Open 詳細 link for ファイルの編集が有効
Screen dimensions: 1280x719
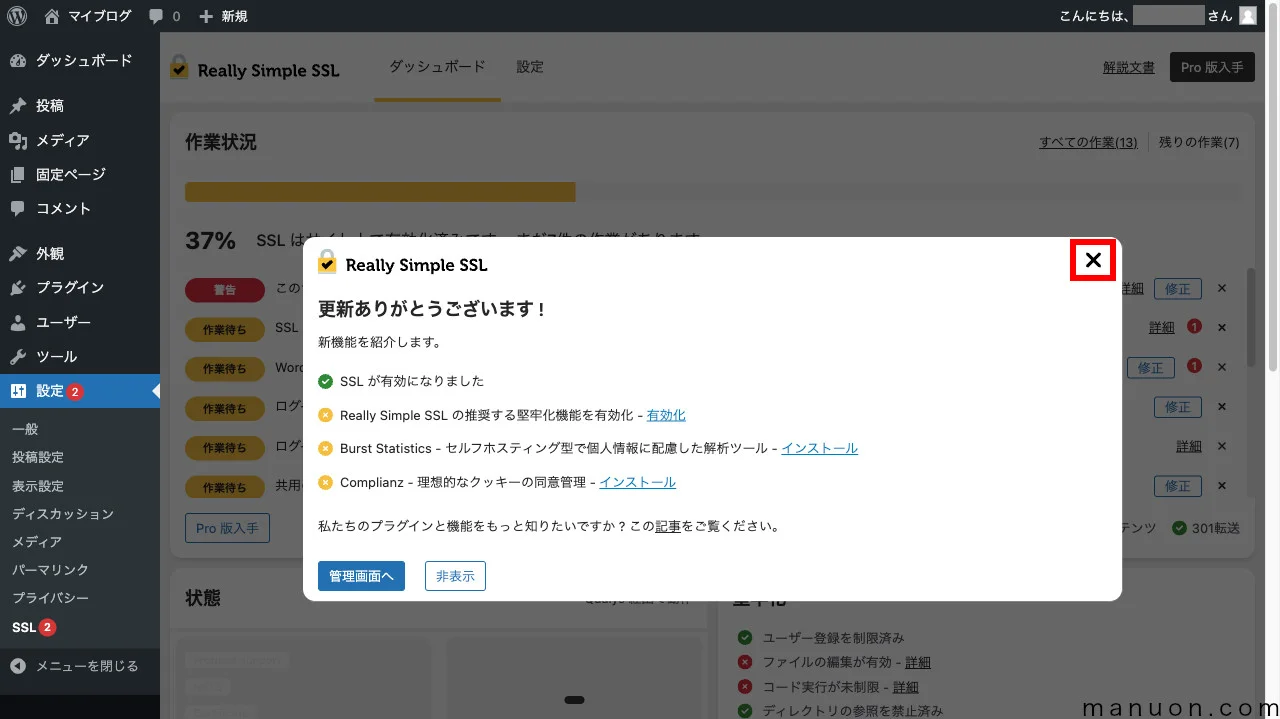[918, 662]
